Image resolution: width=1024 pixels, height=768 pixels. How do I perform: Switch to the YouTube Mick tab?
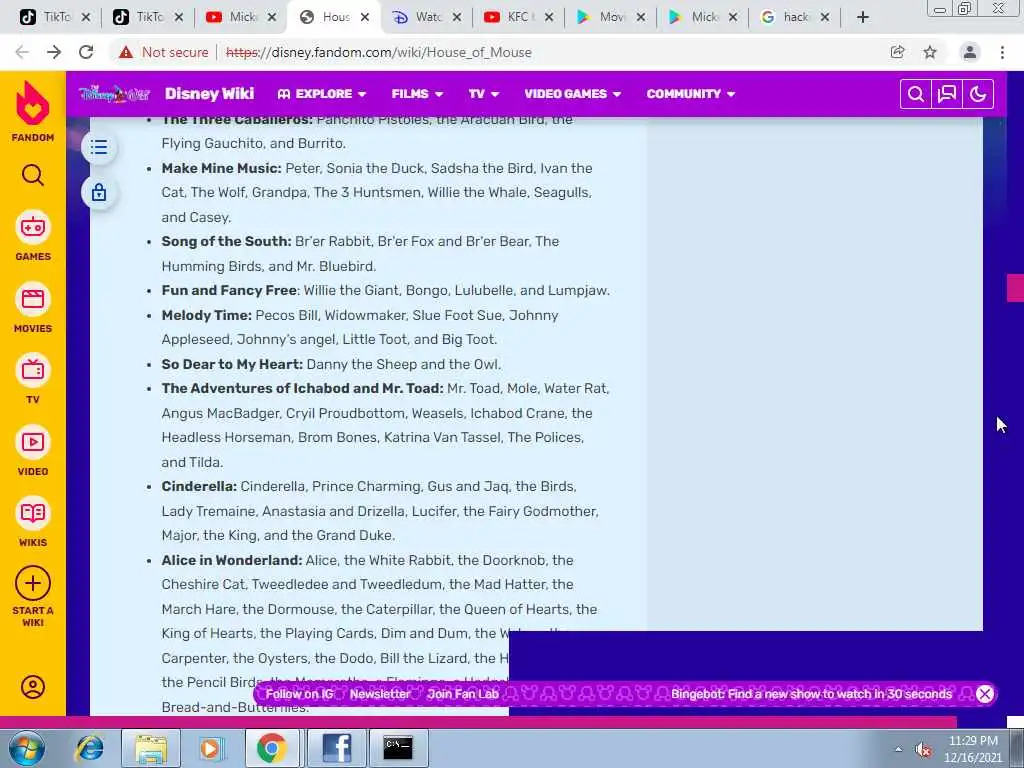(241, 17)
